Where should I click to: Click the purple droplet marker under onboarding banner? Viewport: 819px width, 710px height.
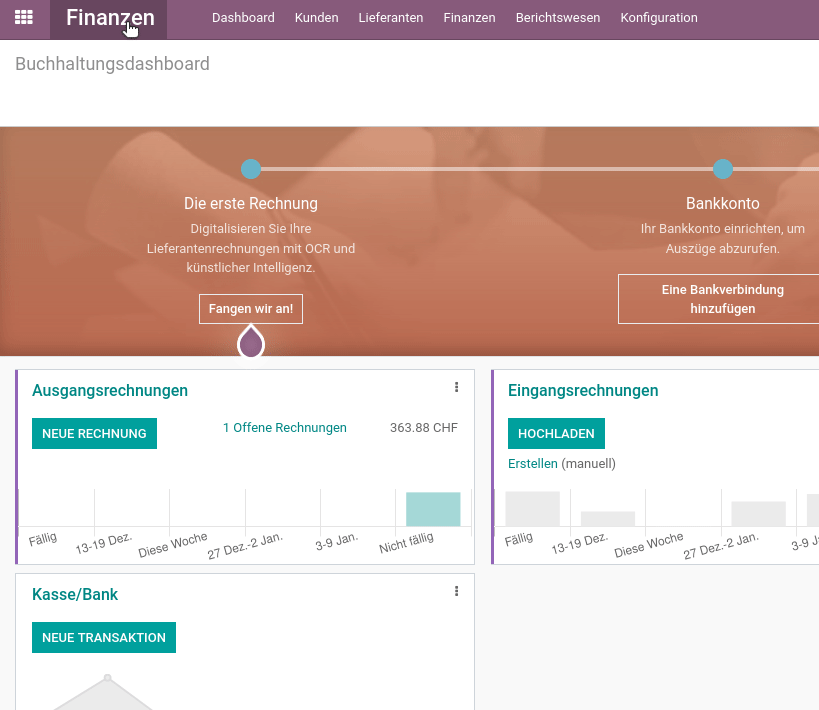pos(250,344)
